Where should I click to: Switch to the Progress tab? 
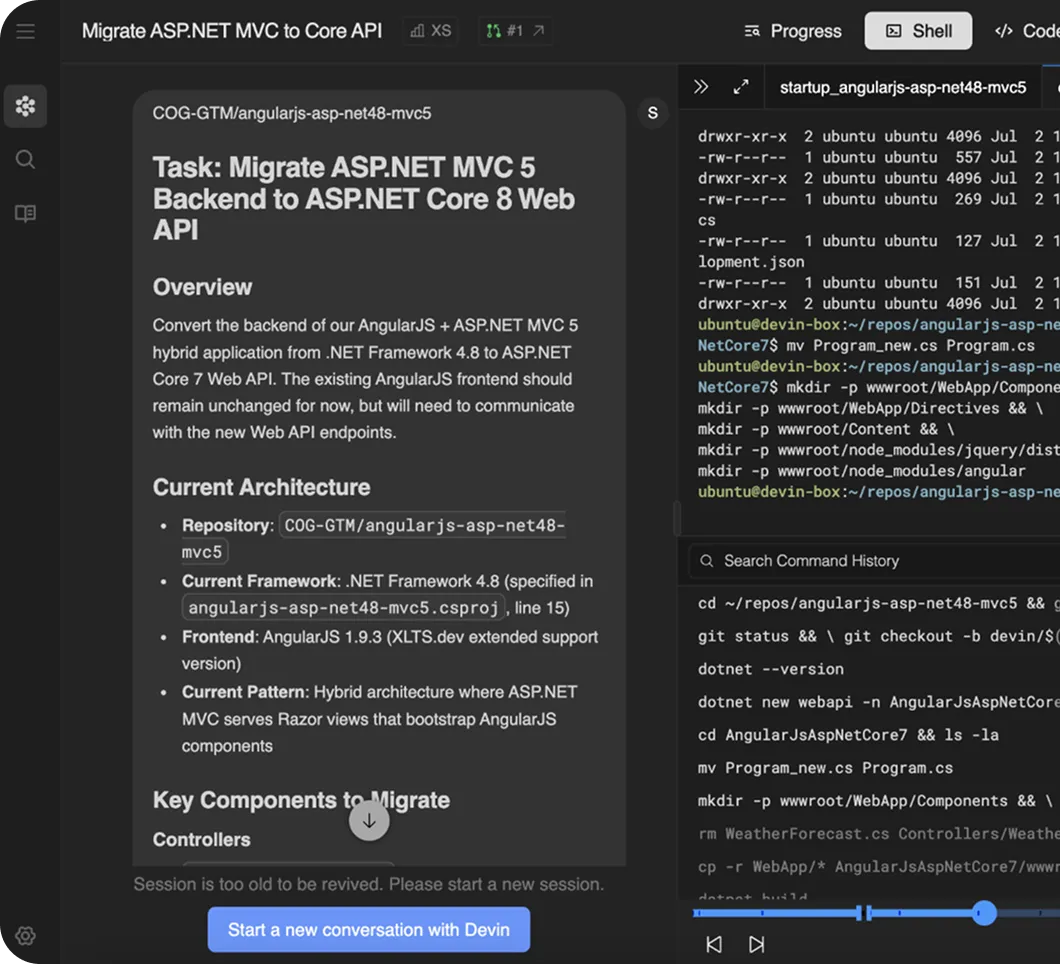[793, 31]
